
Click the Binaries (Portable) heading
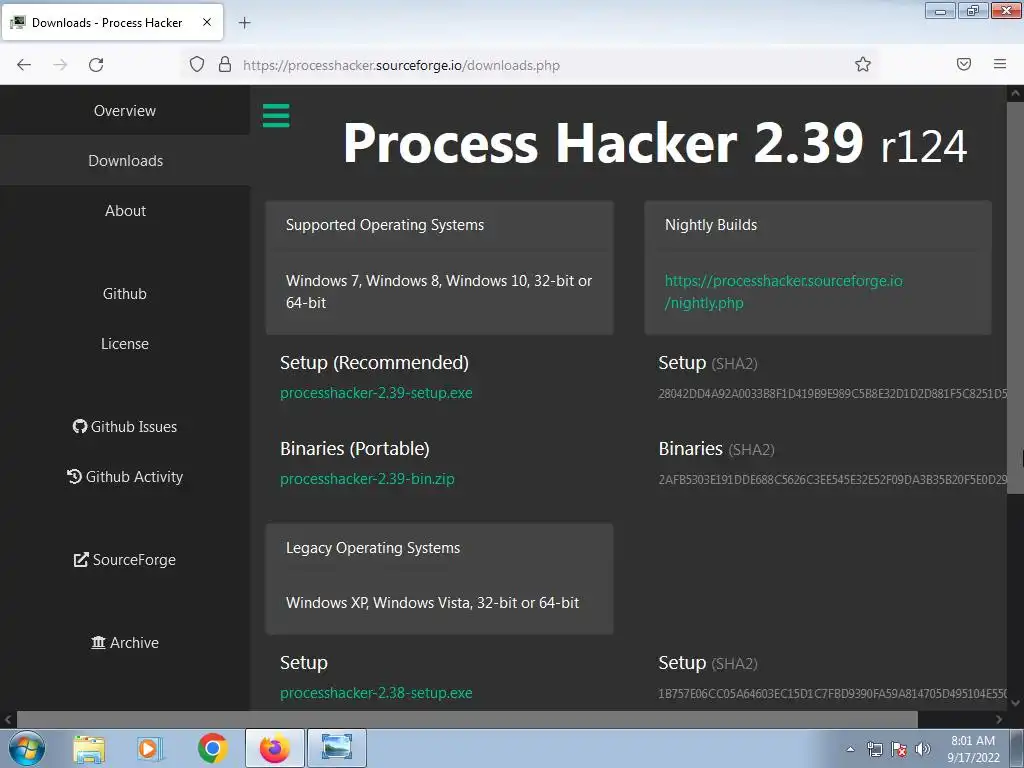click(355, 449)
